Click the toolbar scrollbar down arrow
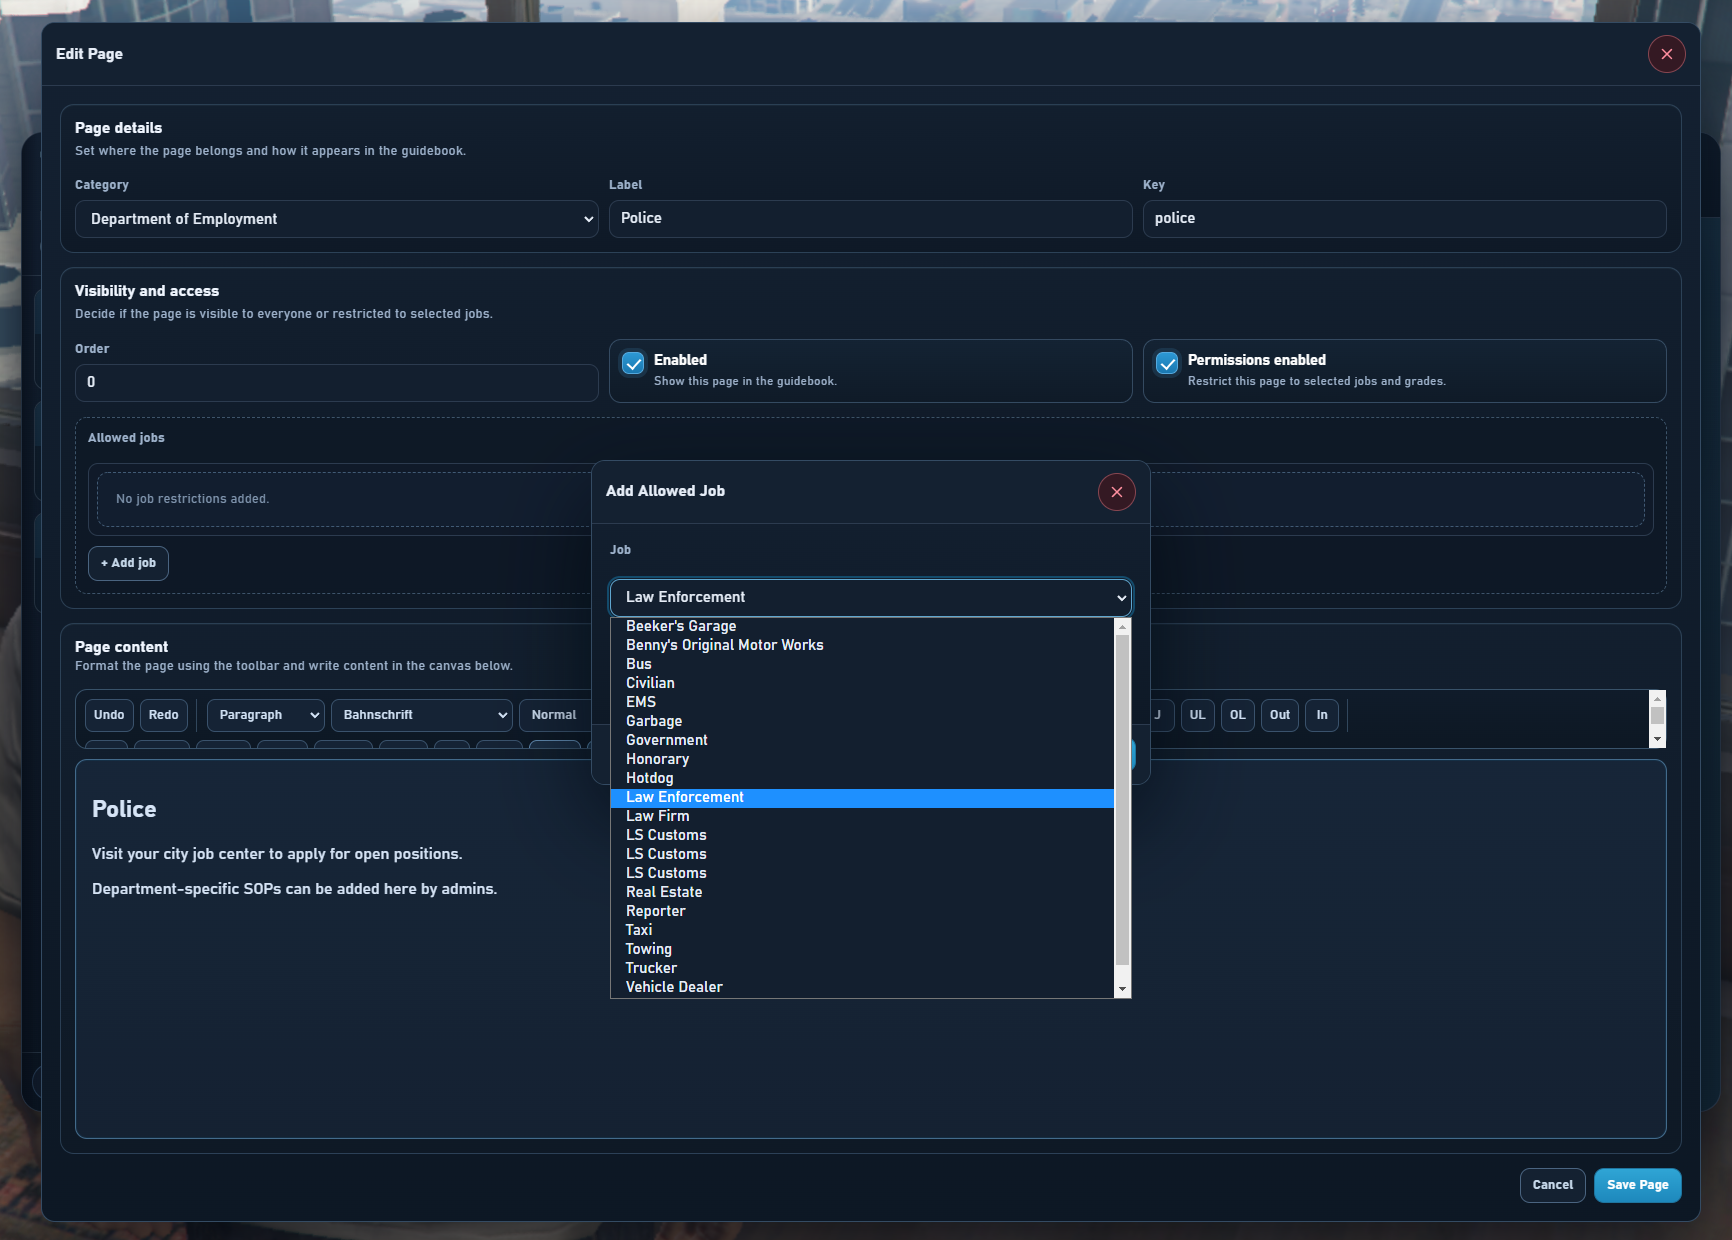 point(1658,739)
